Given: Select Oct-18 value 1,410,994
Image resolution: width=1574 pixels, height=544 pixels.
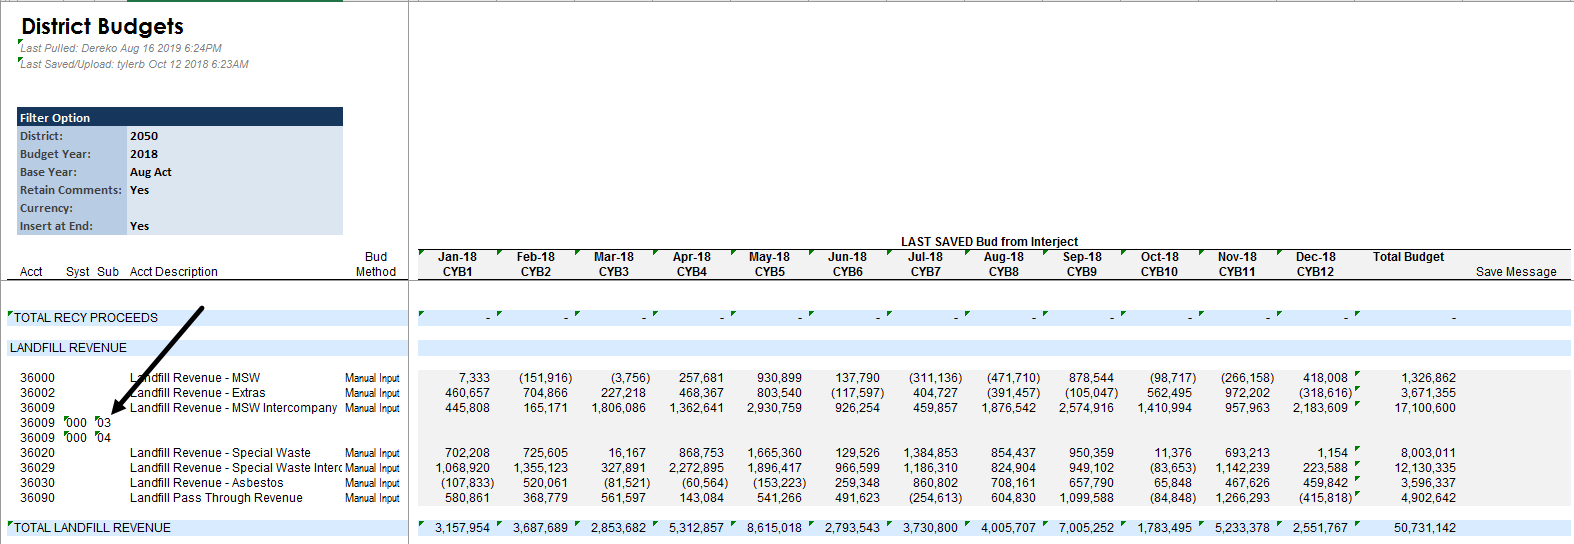Looking at the screenshot, I should click(x=1165, y=408).
